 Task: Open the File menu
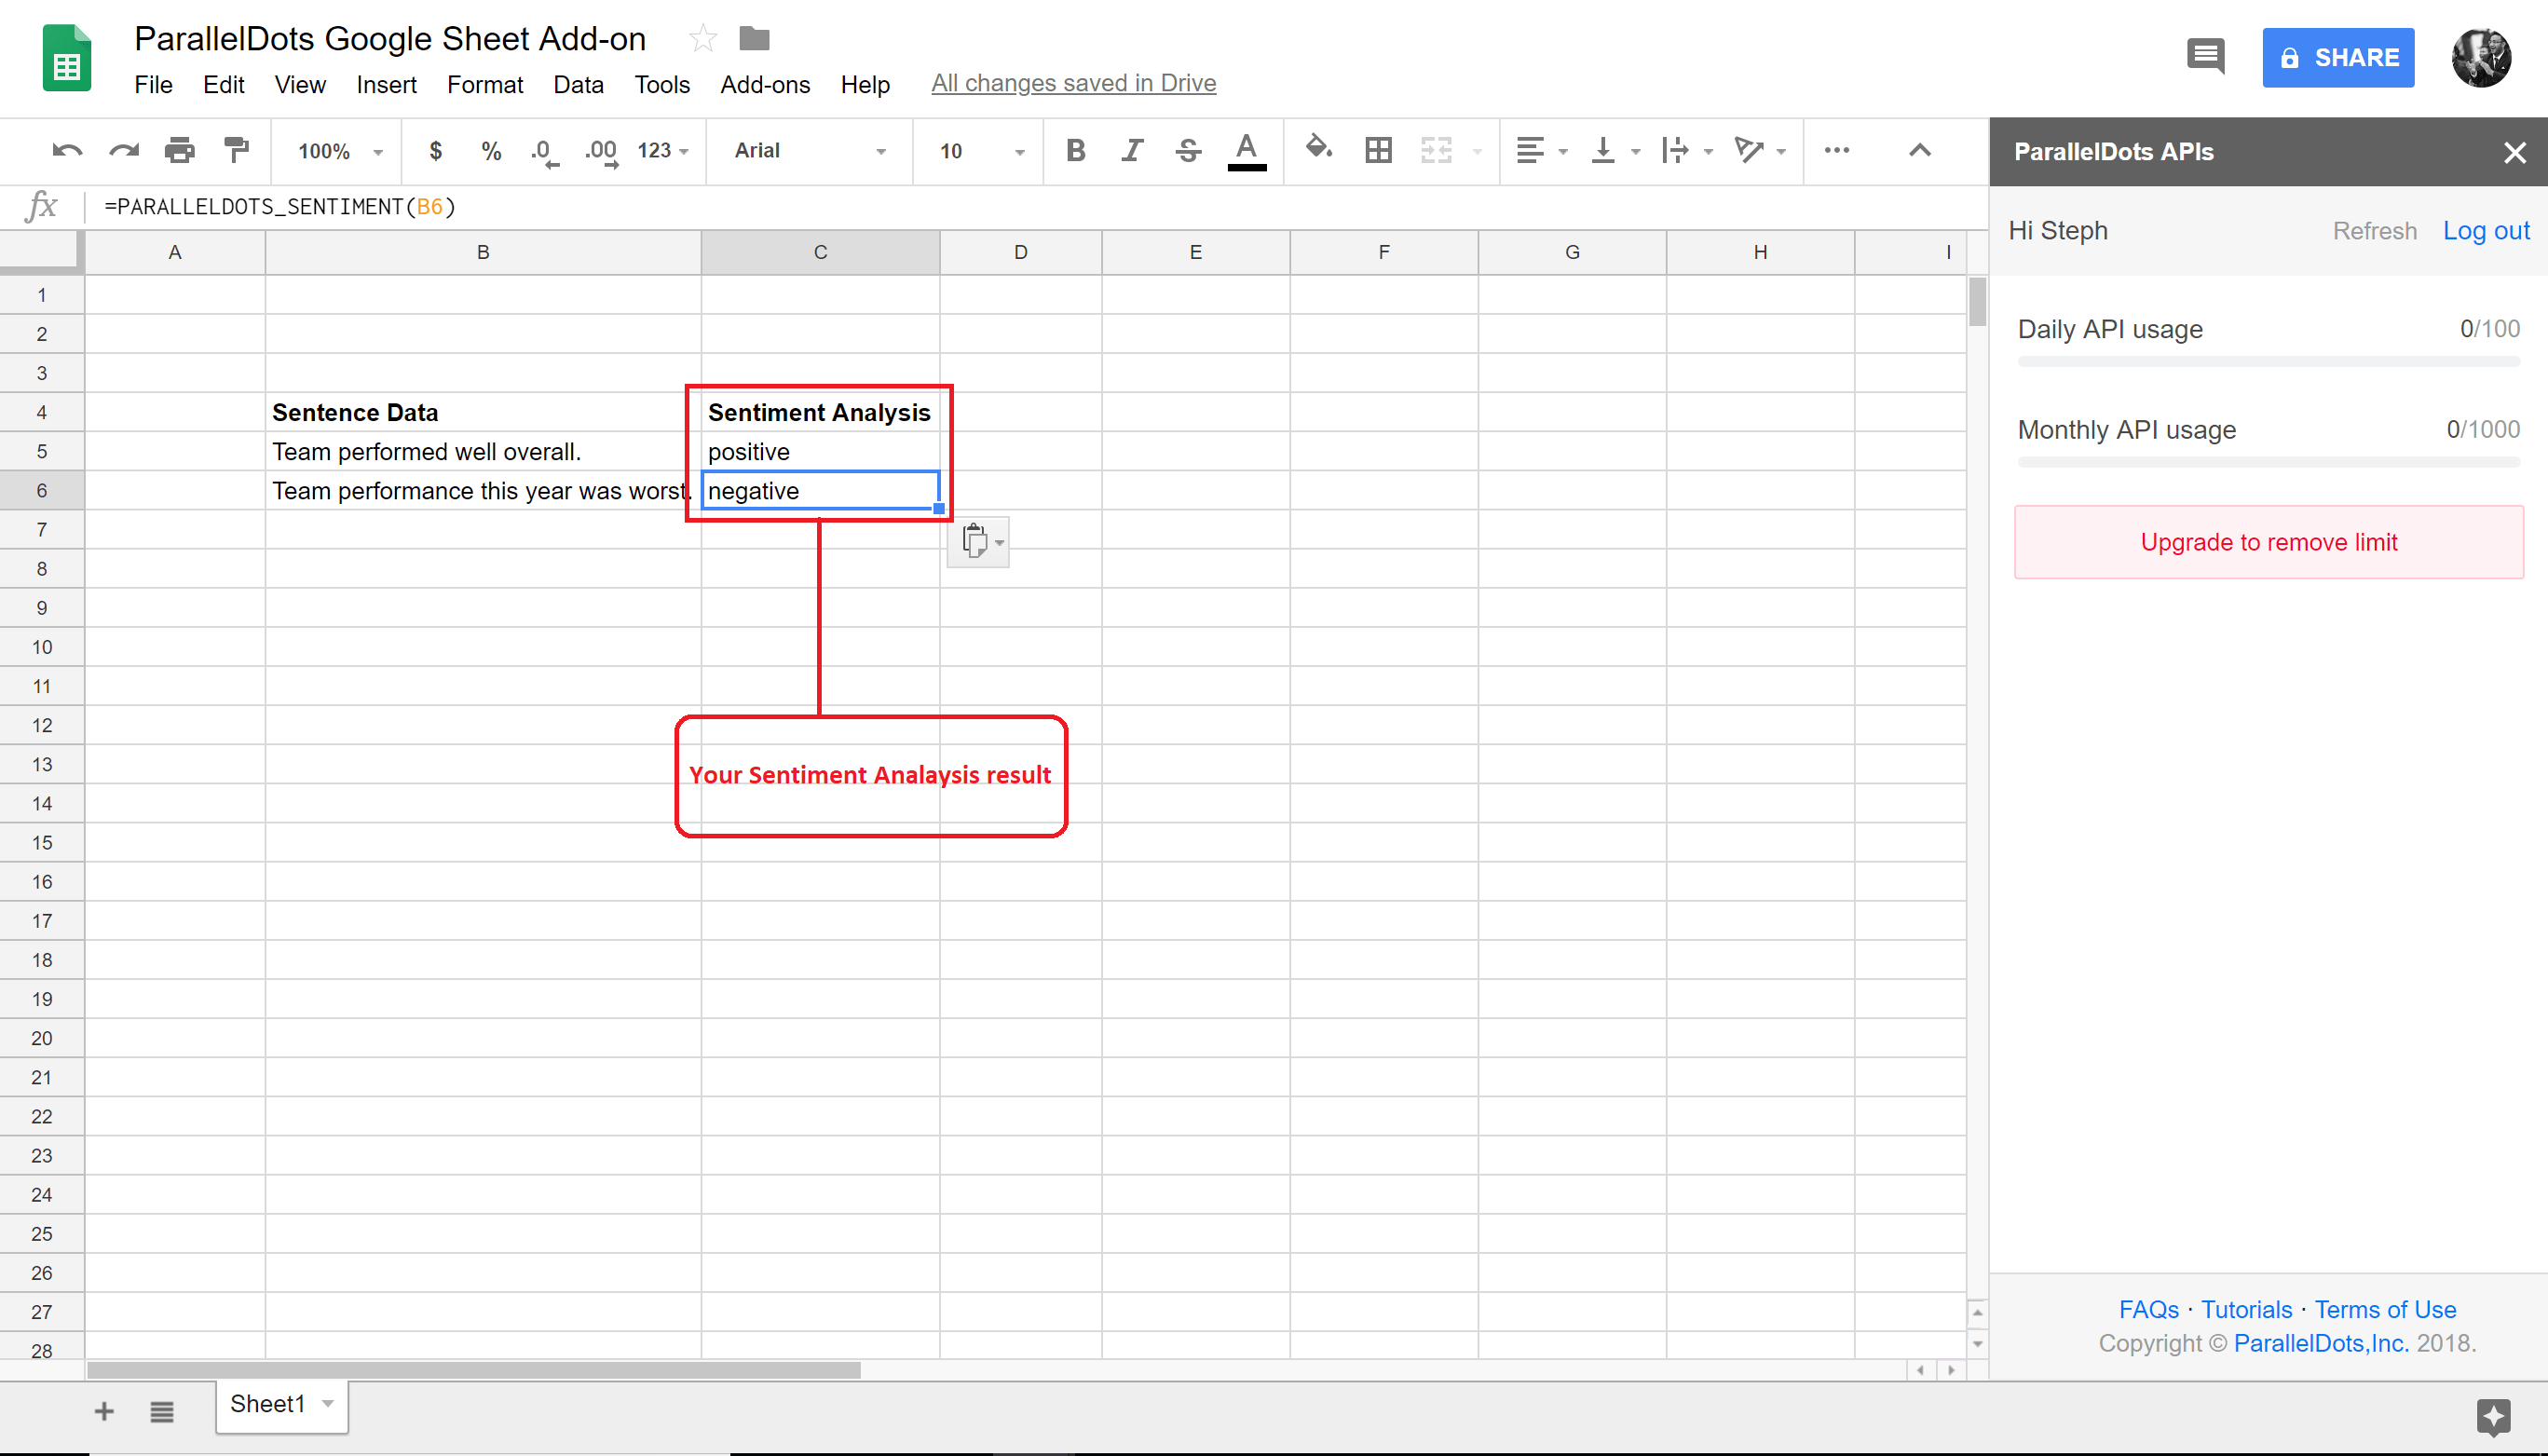click(153, 85)
